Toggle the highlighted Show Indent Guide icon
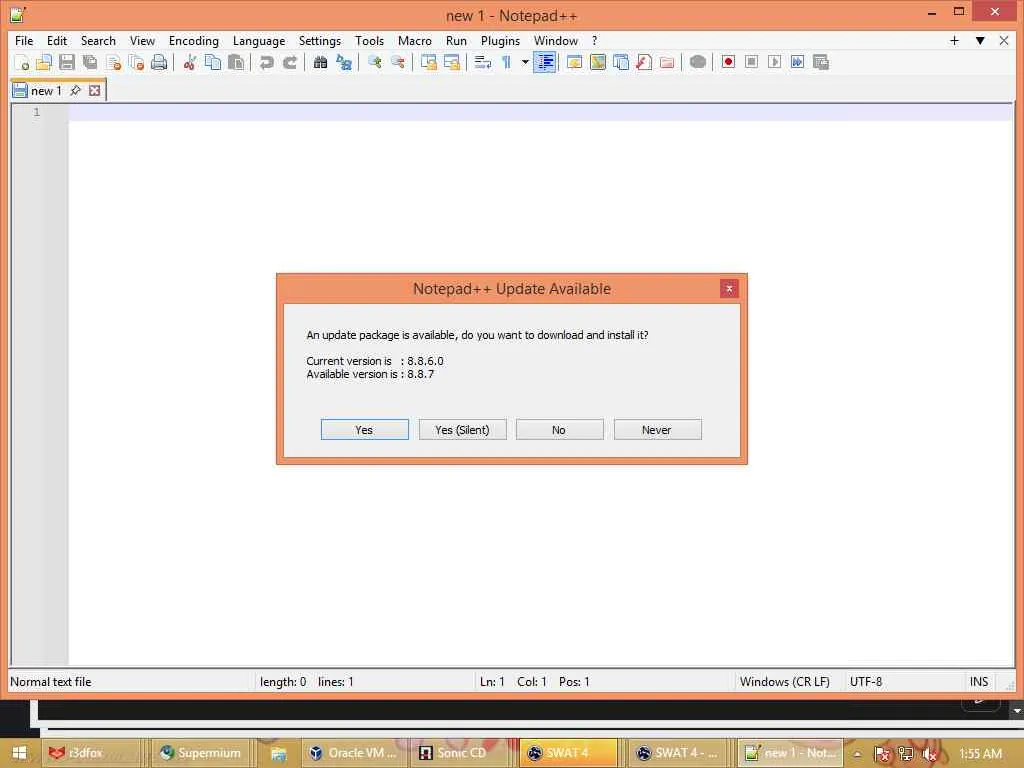 click(545, 63)
